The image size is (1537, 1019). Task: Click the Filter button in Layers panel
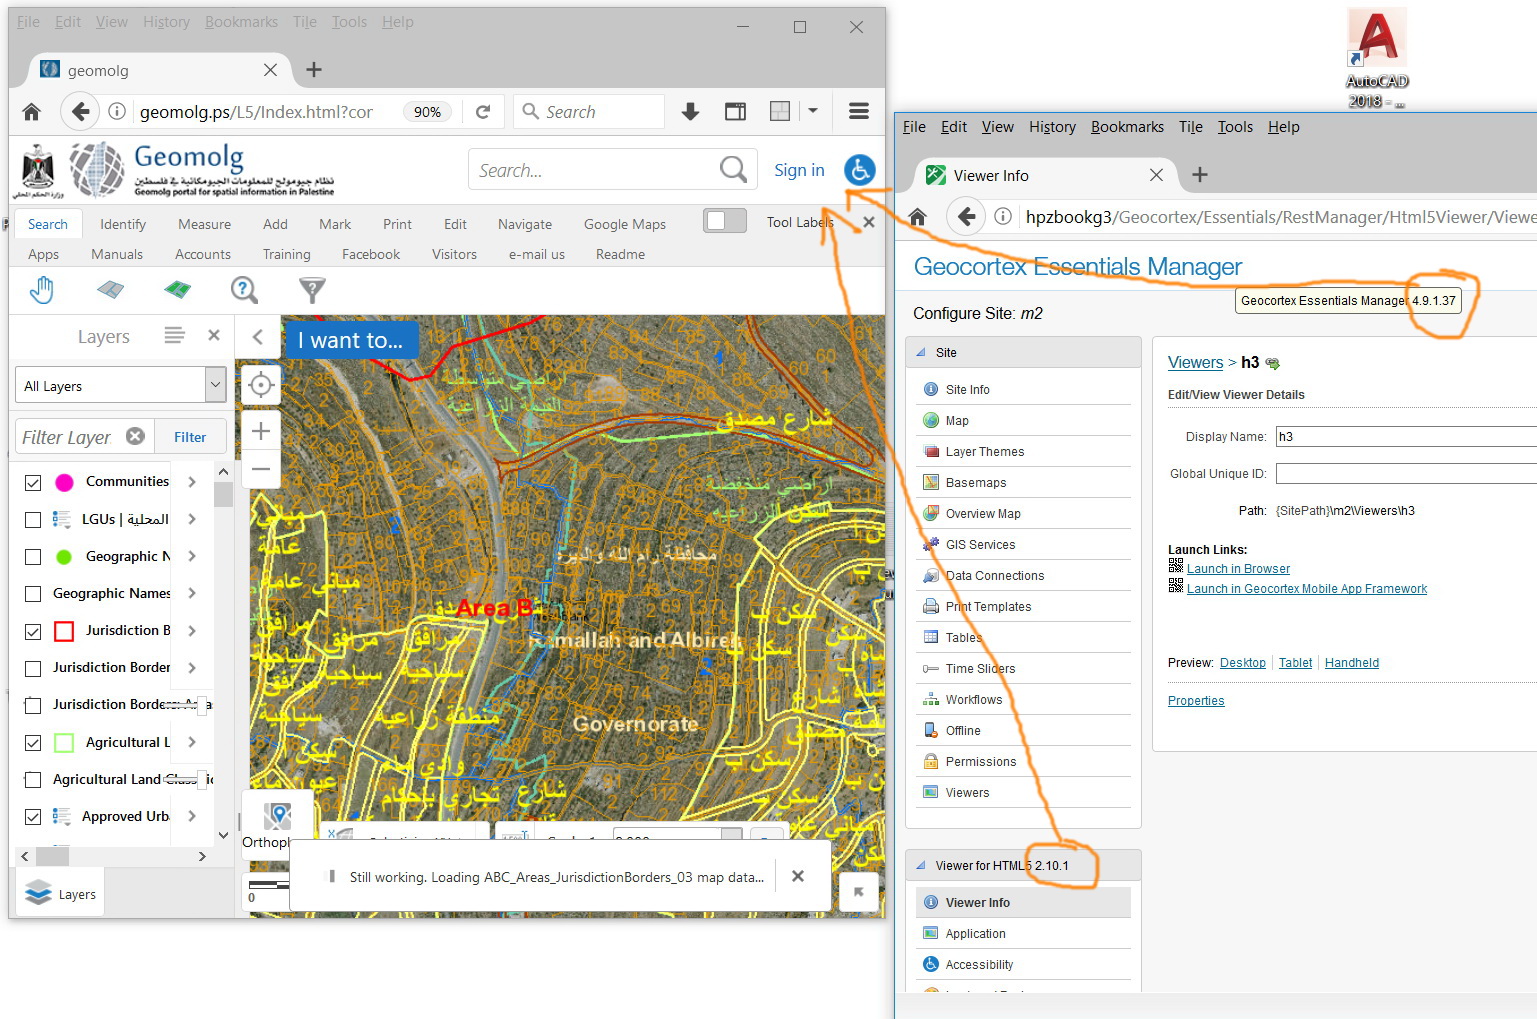pyautogui.click(x=190, y=437)
